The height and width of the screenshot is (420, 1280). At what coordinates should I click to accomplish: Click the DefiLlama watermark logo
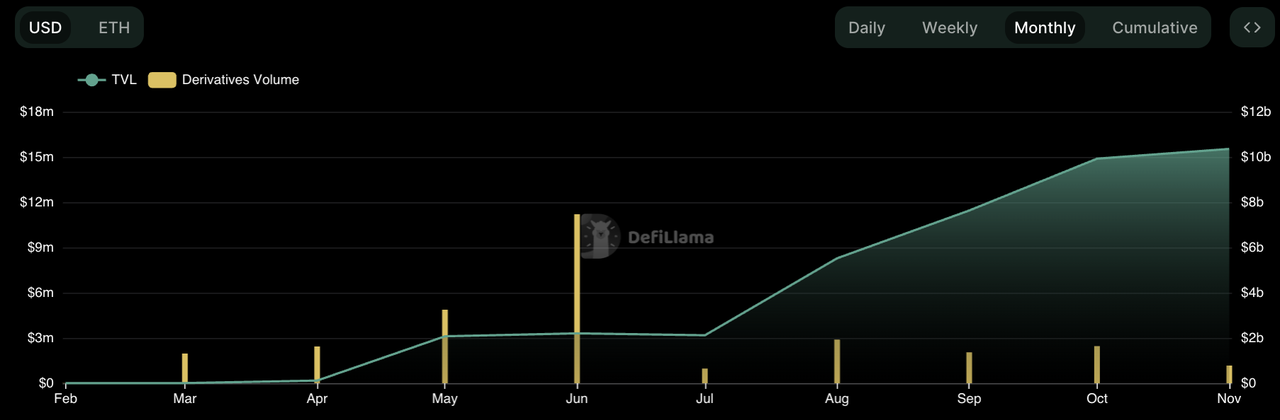coord(647,238)
